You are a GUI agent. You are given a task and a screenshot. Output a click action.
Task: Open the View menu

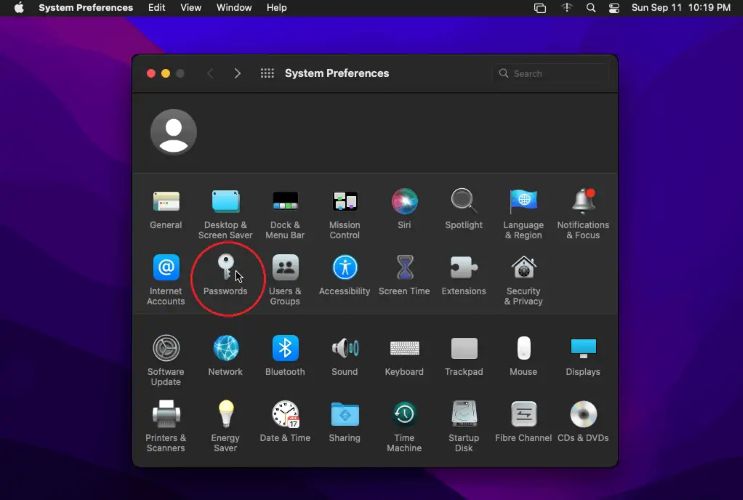[x=190, y=7]
